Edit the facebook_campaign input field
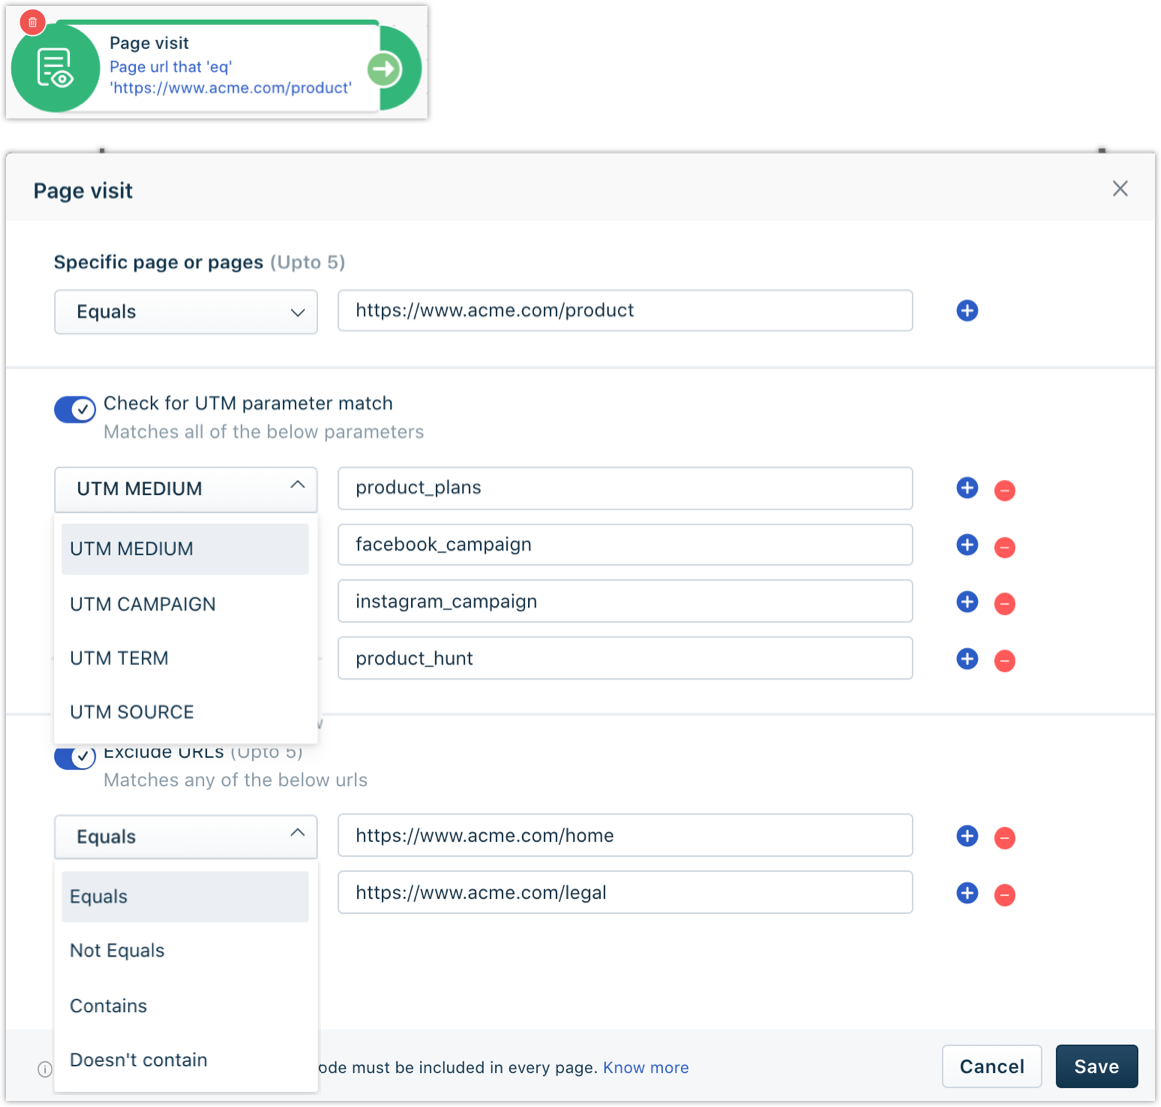Screen dimensions: 1161x1107 click(x=625, y=545)
